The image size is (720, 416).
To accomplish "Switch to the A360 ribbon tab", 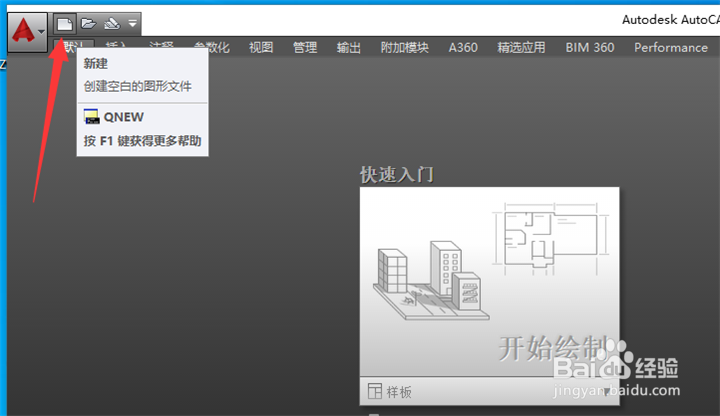I will pos(463,47).
